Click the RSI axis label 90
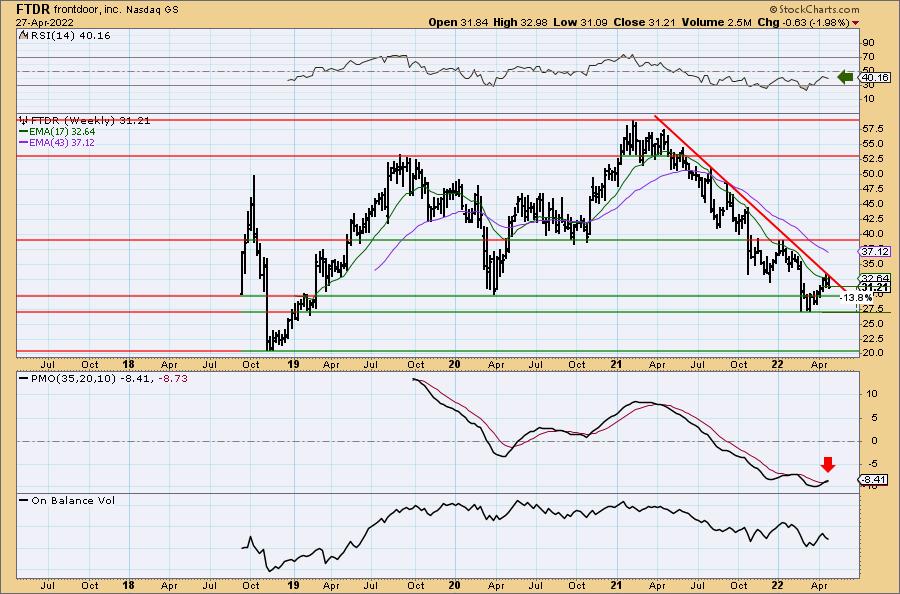The height and width of the screenshot is (594, 900). click(x=868, y=43)
